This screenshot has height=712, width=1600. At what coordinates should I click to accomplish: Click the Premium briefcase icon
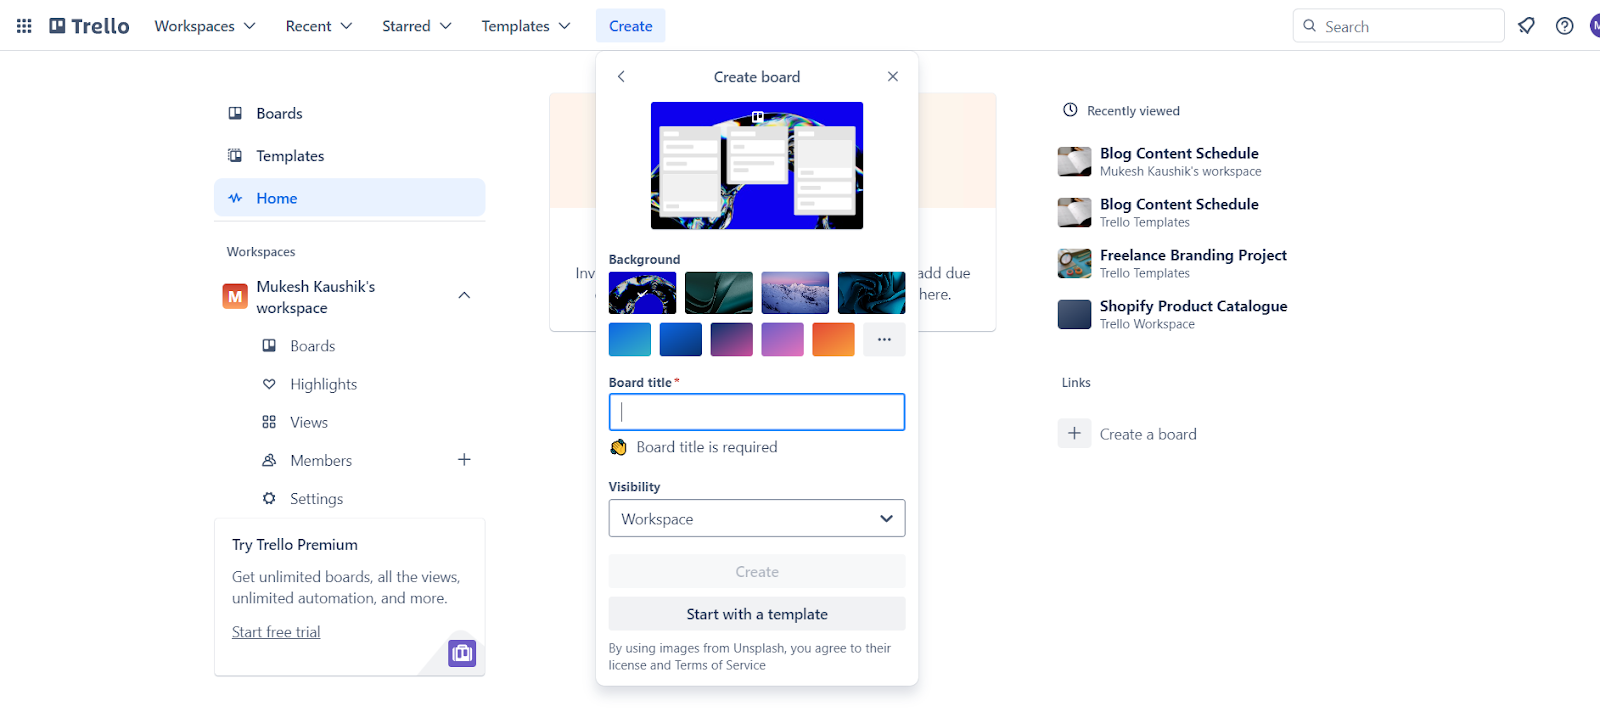(x=462, y=653)
